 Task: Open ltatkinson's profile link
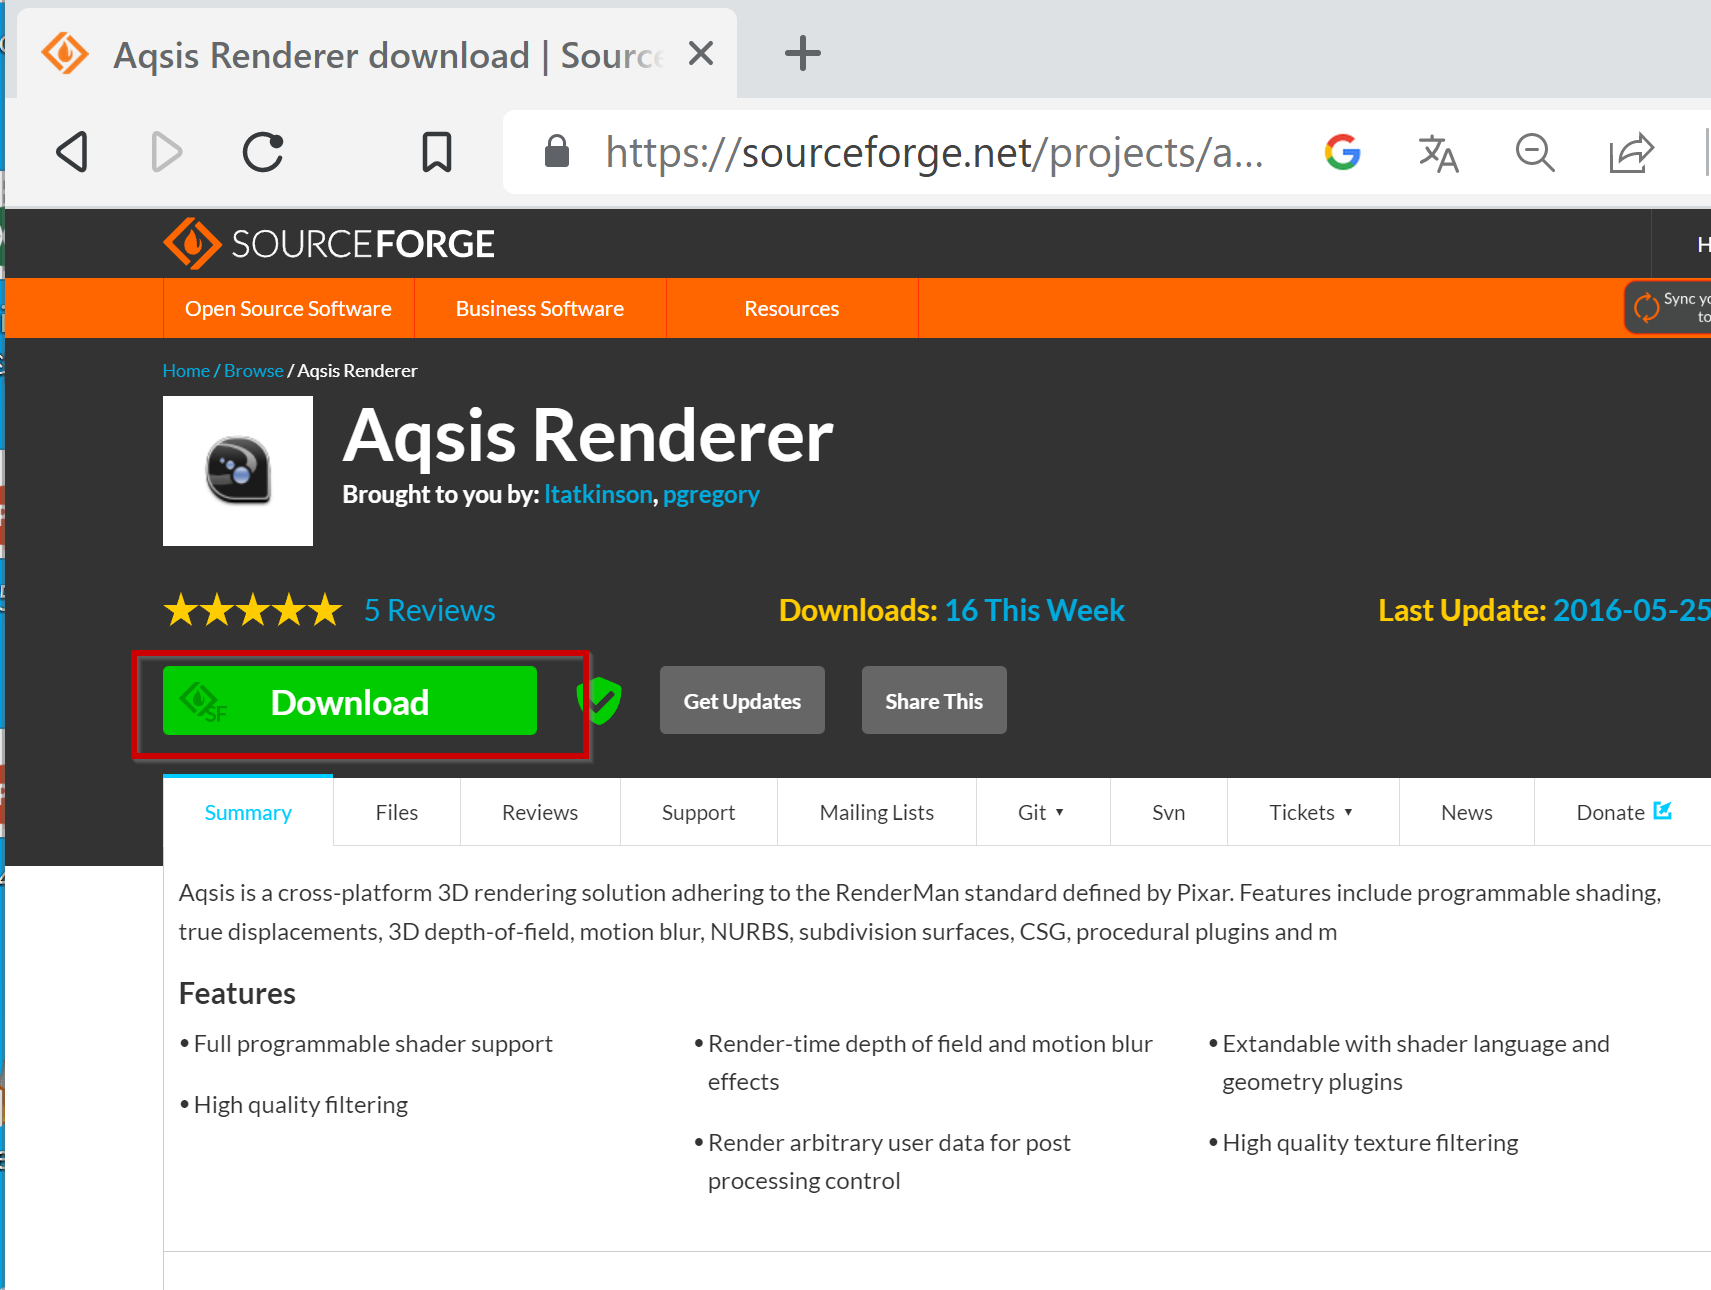598,495
